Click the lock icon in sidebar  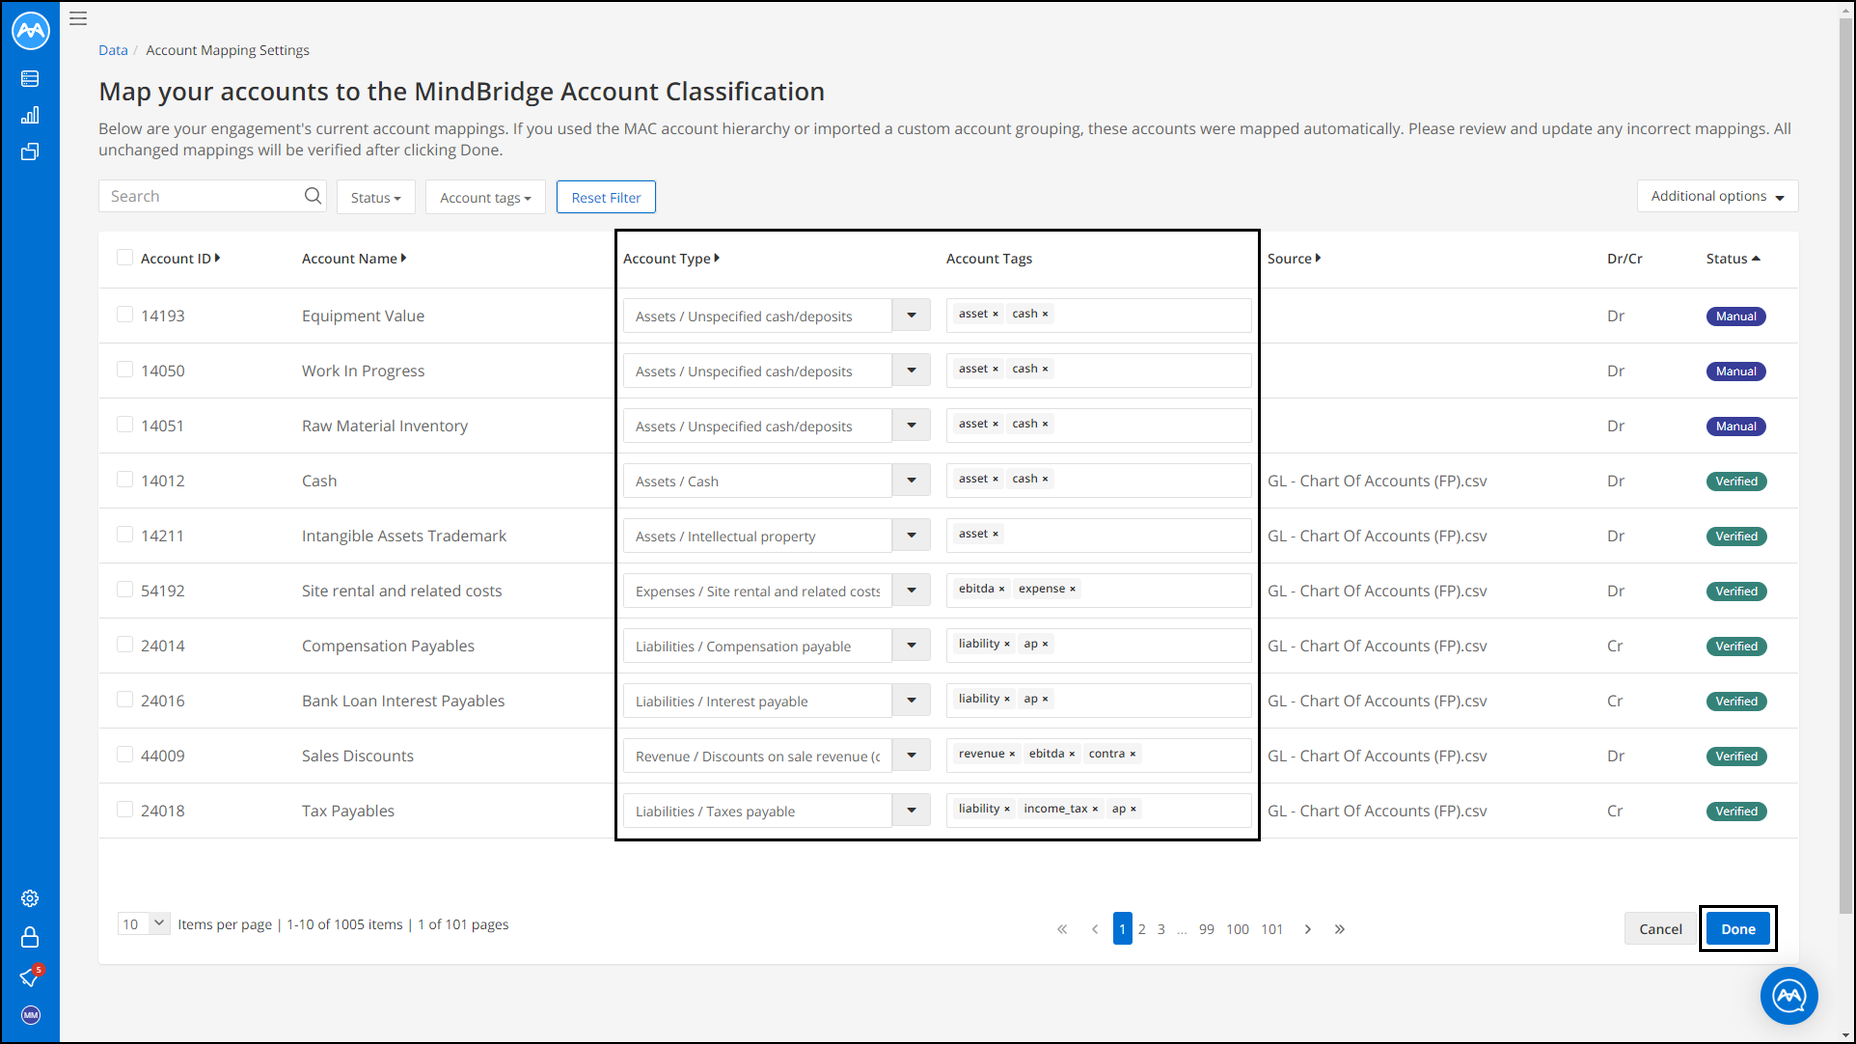[x=30, y=937]
